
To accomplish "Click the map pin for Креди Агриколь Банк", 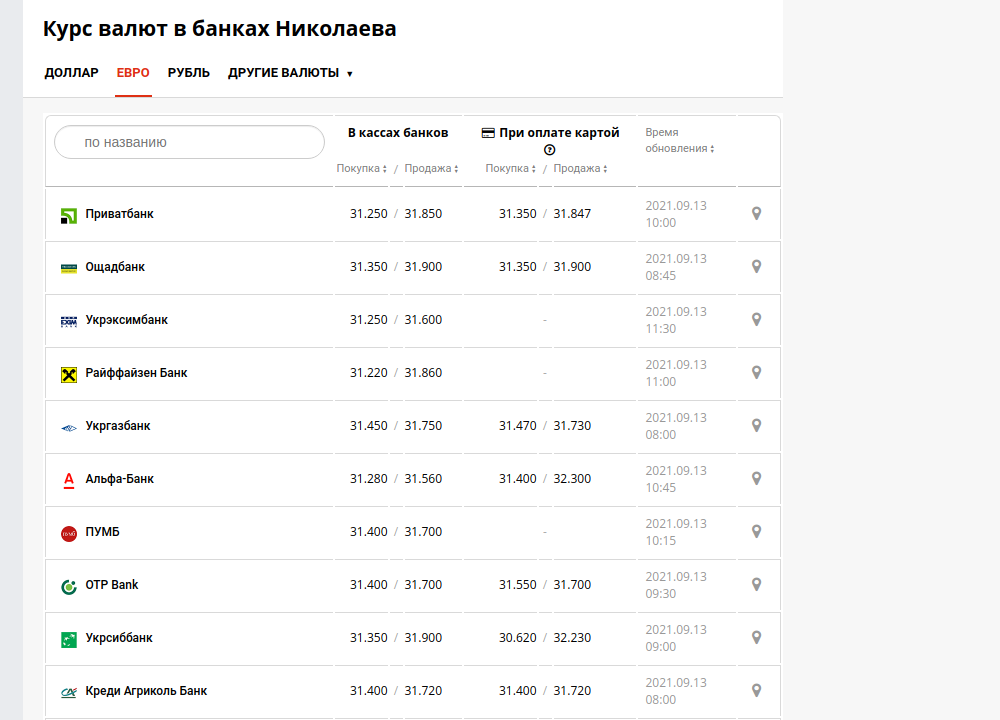I will [756, 690].
